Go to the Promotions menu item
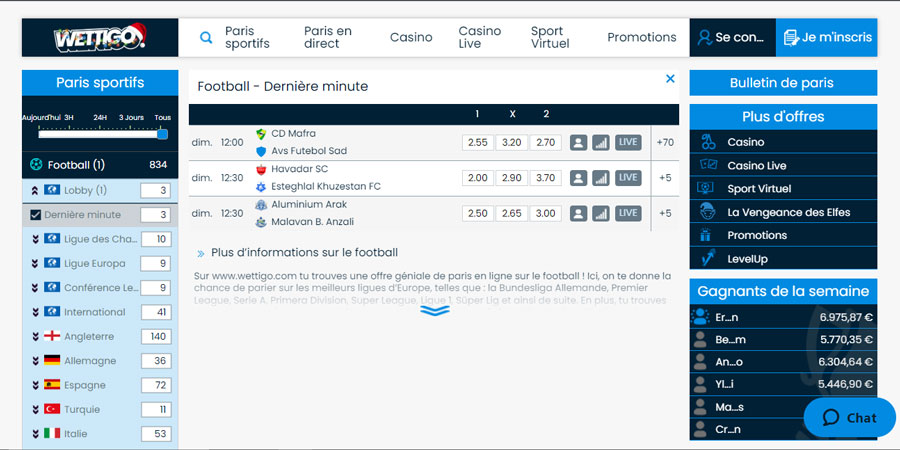 tap(641, 37)
